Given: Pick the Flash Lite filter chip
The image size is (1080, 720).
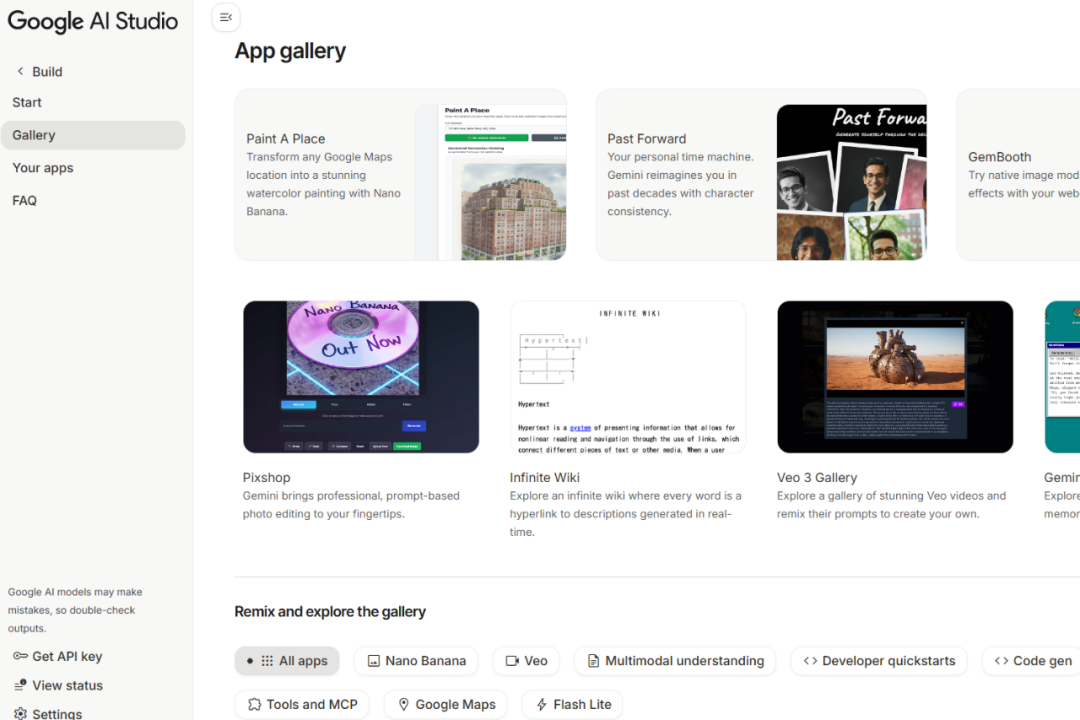Looking at the screenshot, I should [x=572, y=704].
